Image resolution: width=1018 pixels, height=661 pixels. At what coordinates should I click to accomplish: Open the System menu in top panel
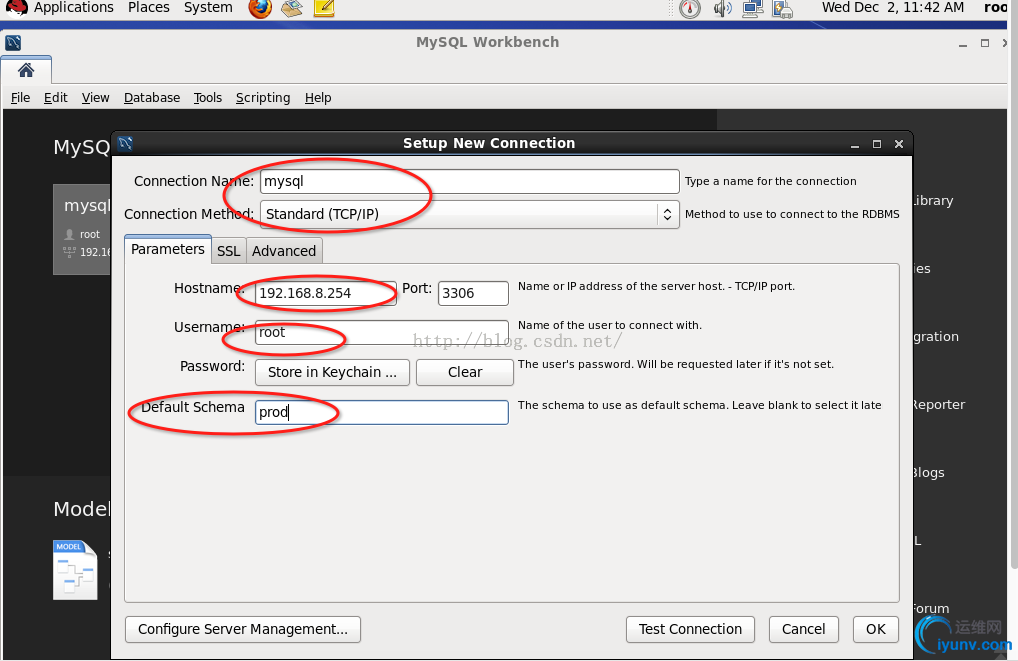[x=208, y=8]
